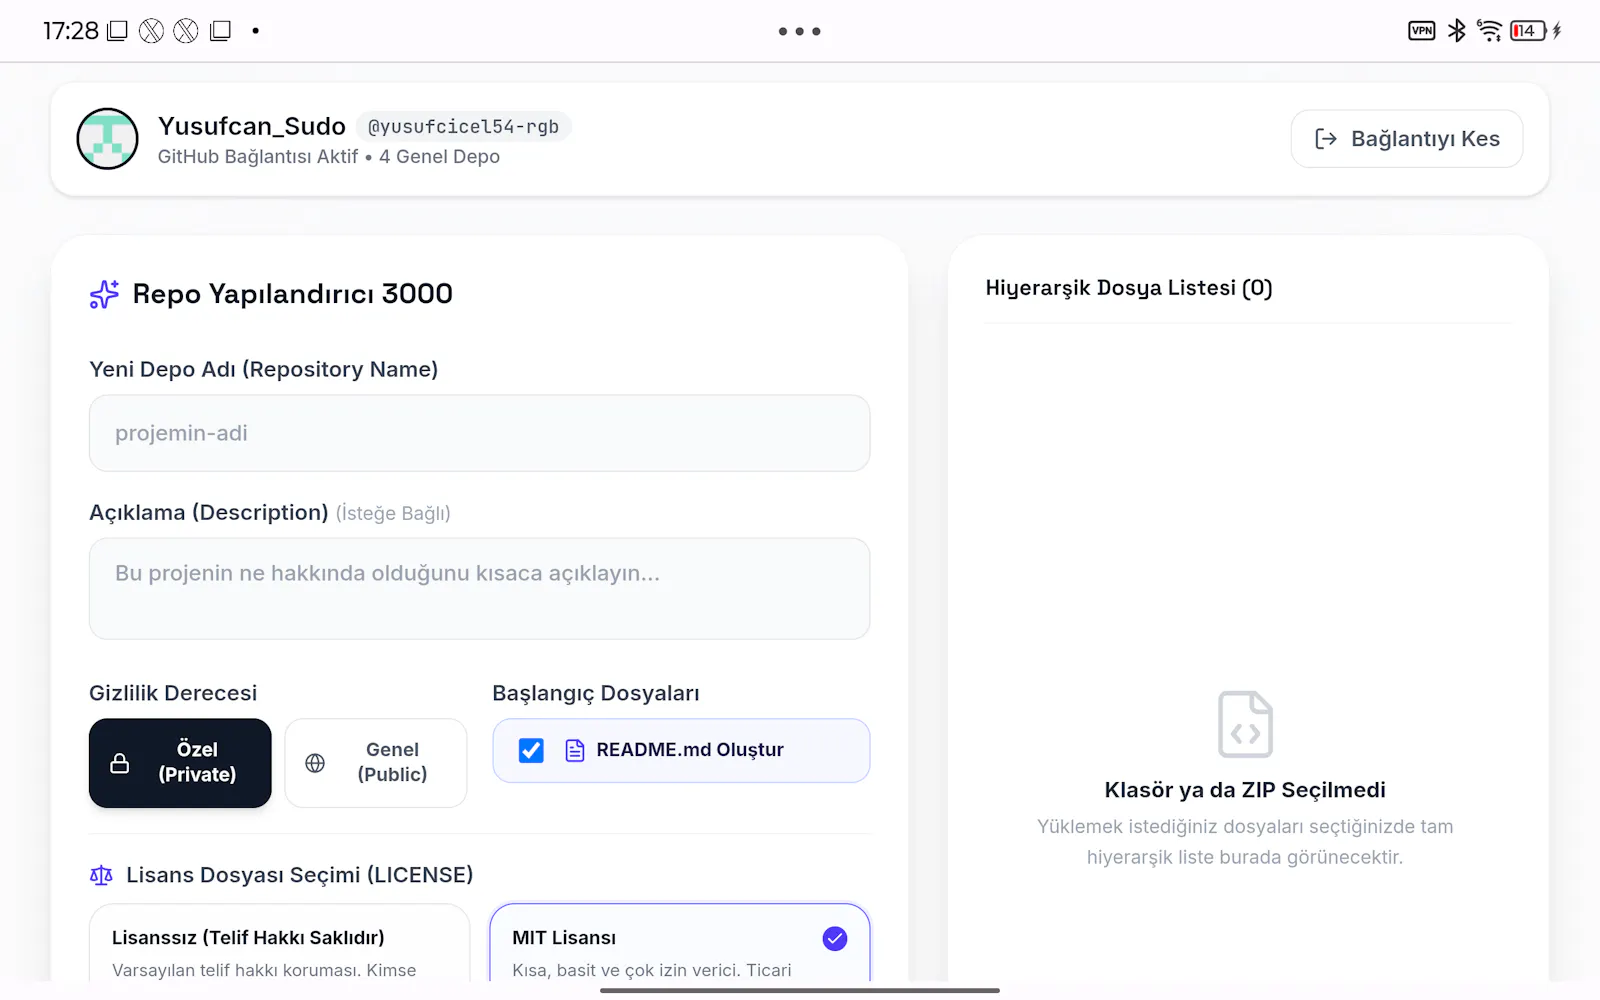Screen dimensions: 1600x1000
Task: Click the globe icon in the Genel option
Action: pos(315,763)
